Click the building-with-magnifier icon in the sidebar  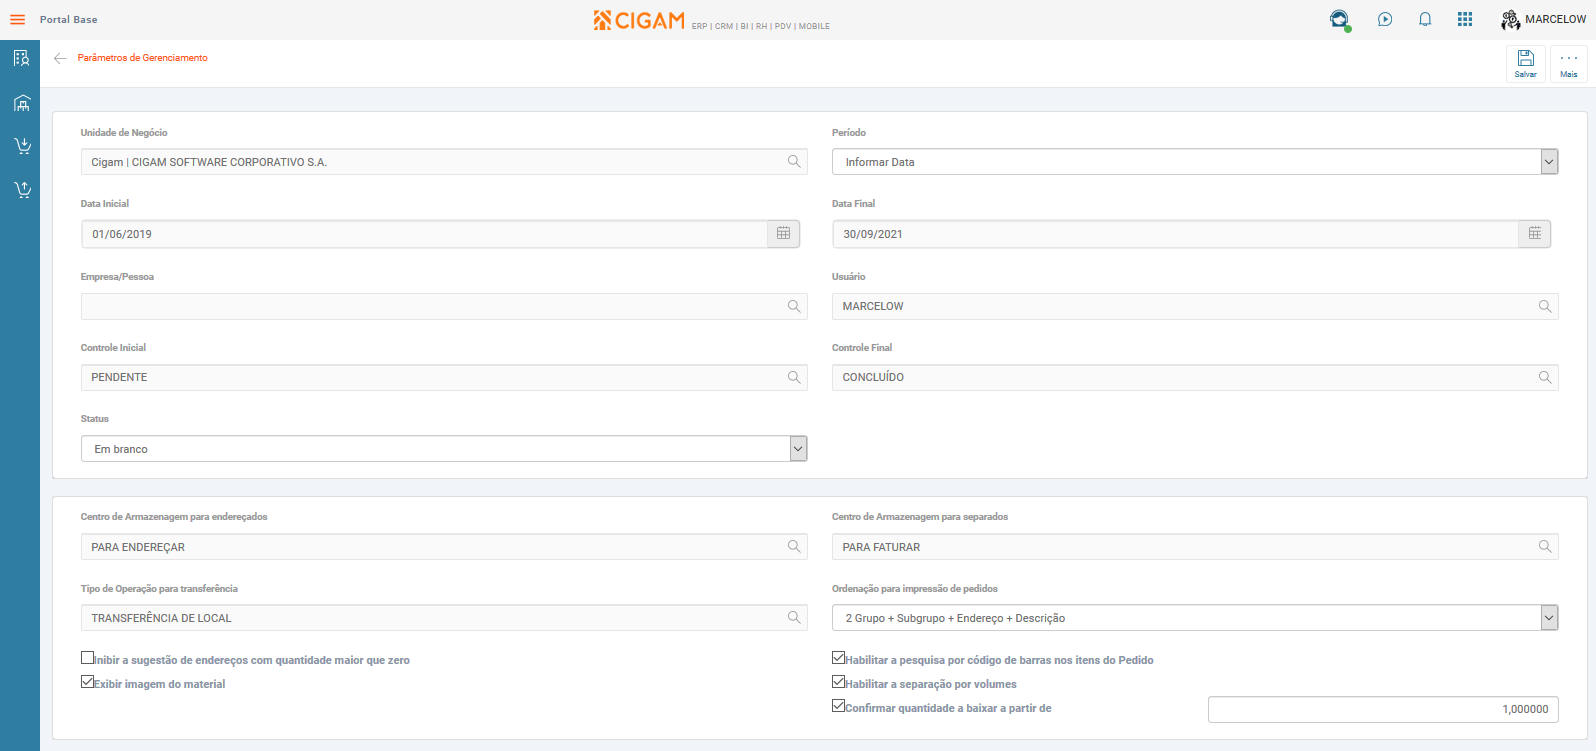tap(21, 59)
